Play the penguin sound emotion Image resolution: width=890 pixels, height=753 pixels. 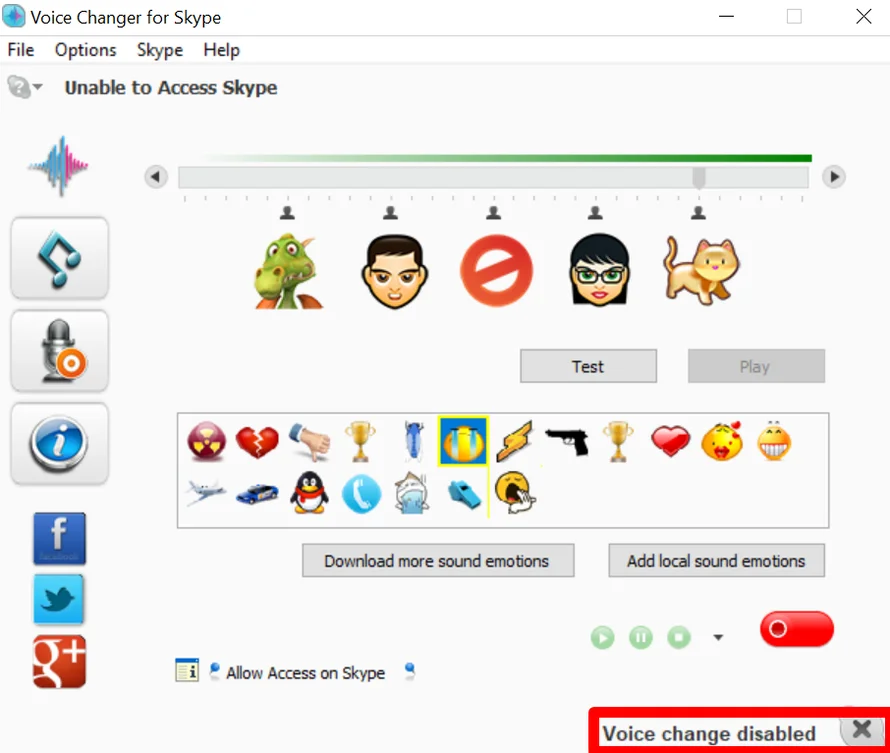309,493
